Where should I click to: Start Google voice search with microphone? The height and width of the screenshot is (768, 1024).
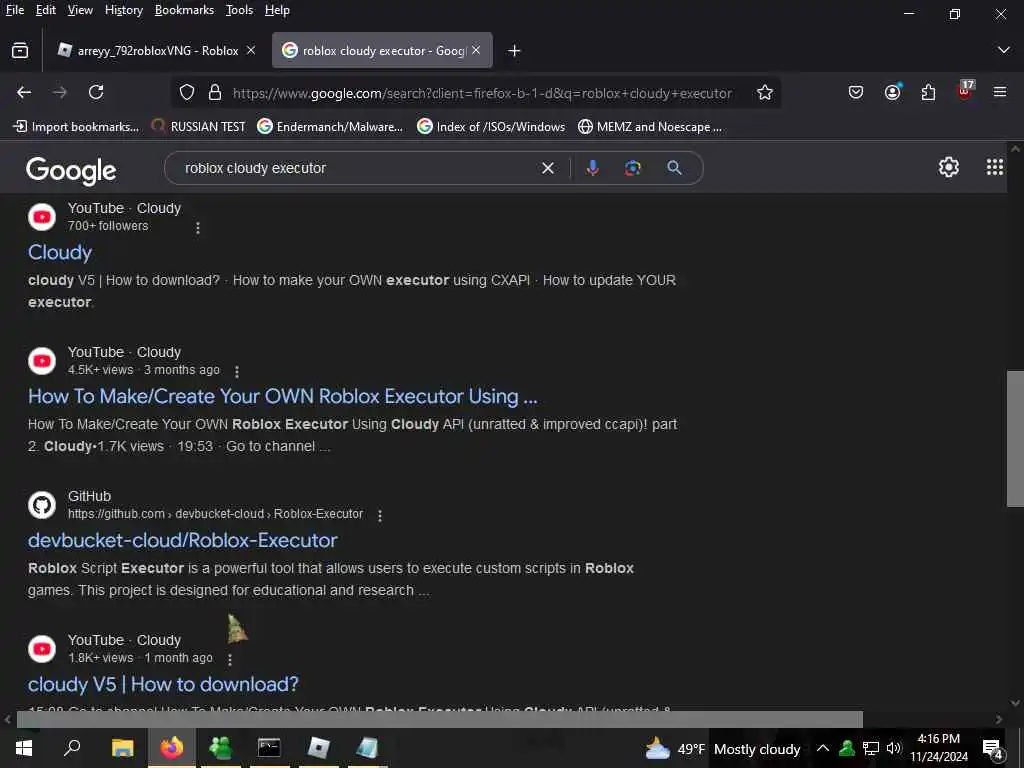coord(592,168)
